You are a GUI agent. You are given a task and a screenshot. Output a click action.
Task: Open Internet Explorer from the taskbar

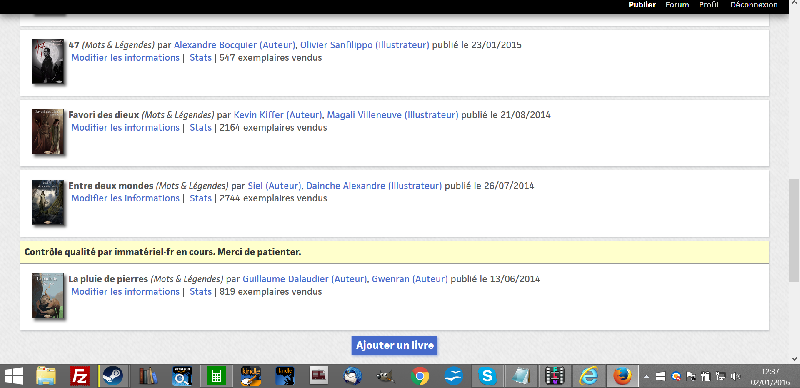point(588,377)
